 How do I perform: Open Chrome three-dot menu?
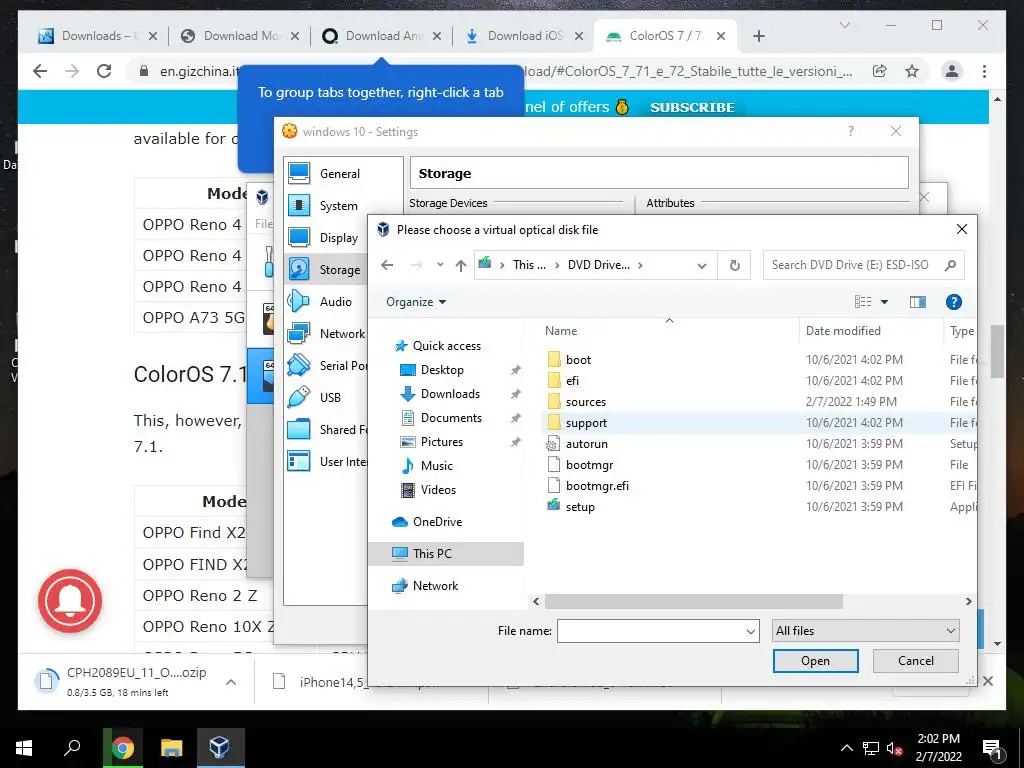tap(984, 71)
